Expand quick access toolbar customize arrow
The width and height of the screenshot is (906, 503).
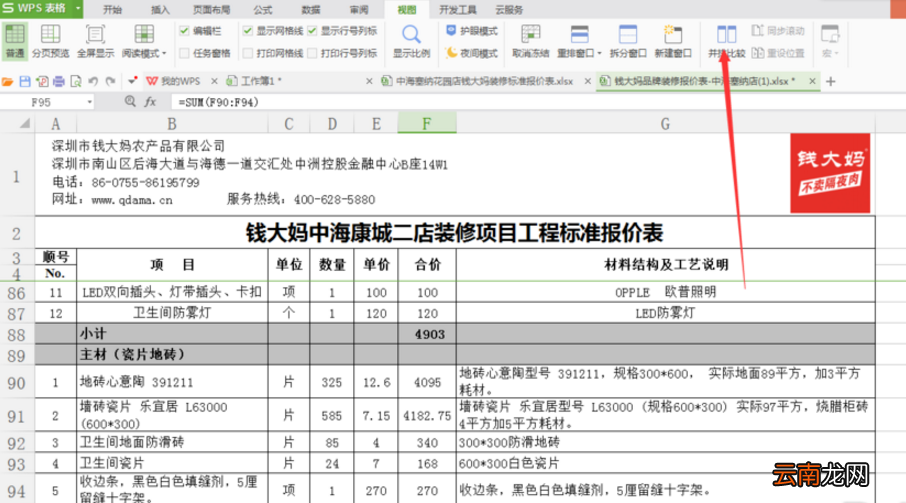click(x=132, y=81)
